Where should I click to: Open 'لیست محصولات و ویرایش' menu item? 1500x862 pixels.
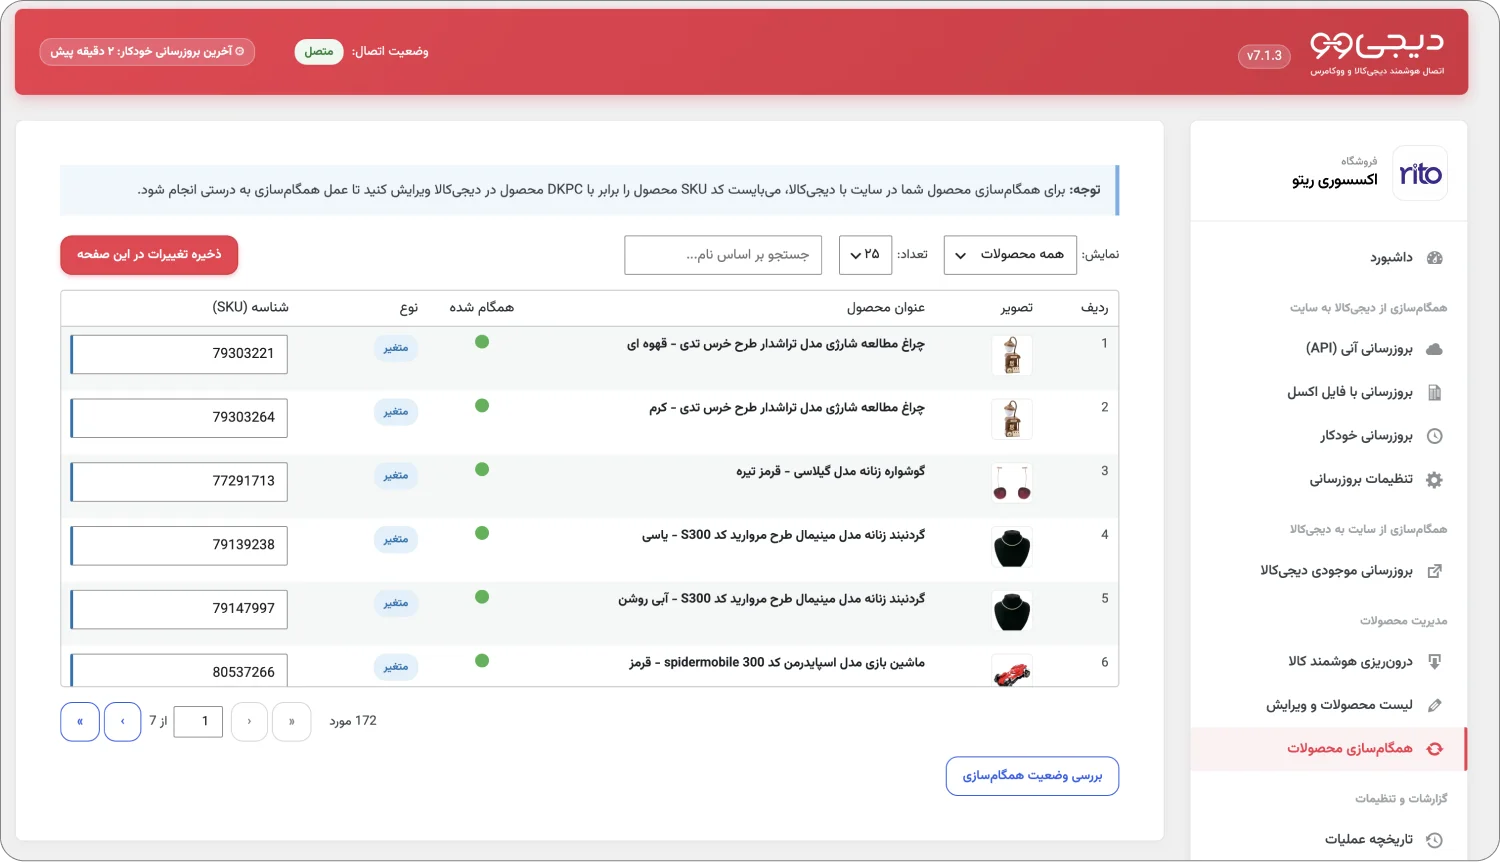pos(1339,706)
